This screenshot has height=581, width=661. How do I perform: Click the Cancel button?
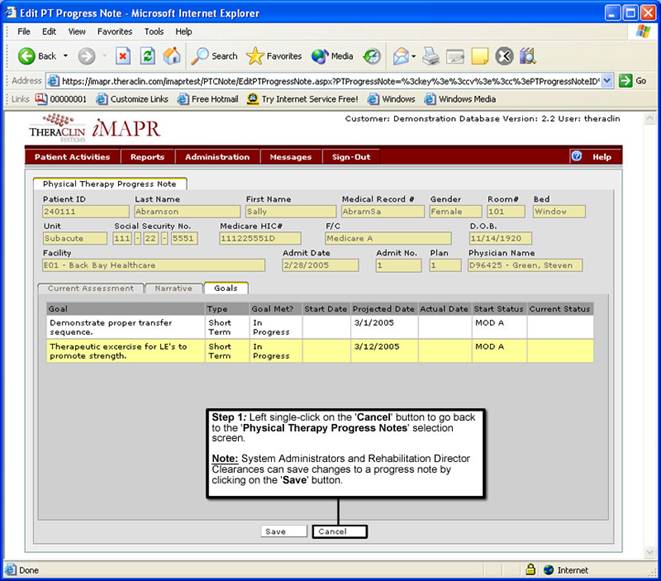pos(339,532)
